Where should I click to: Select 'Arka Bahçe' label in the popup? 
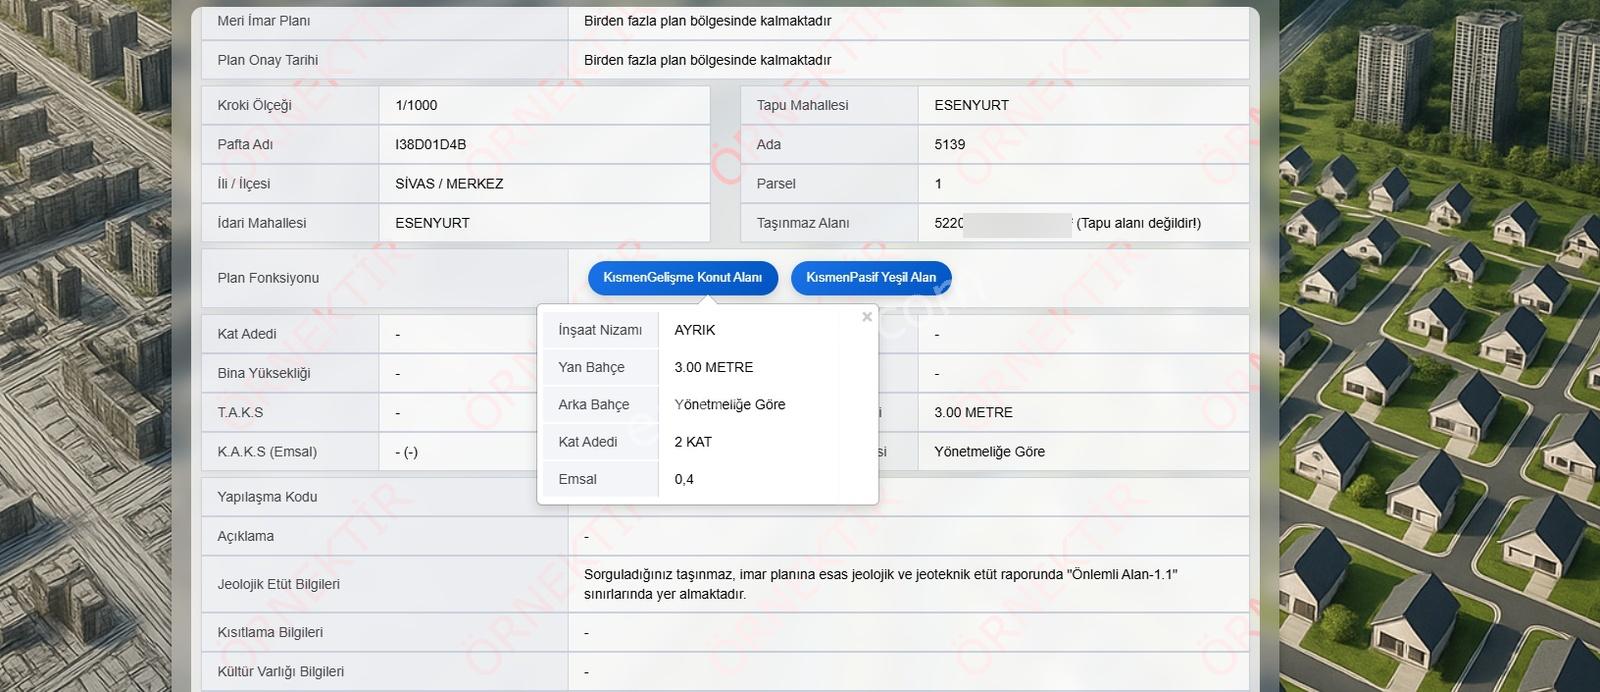point(594,405)
